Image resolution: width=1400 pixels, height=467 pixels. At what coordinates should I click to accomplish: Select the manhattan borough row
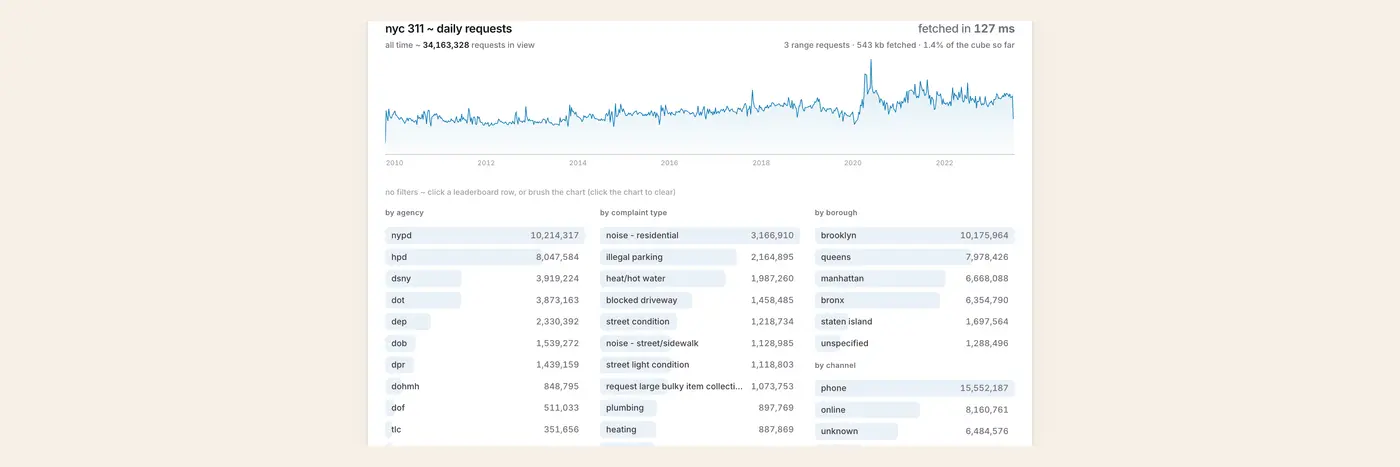click(915, 279)
